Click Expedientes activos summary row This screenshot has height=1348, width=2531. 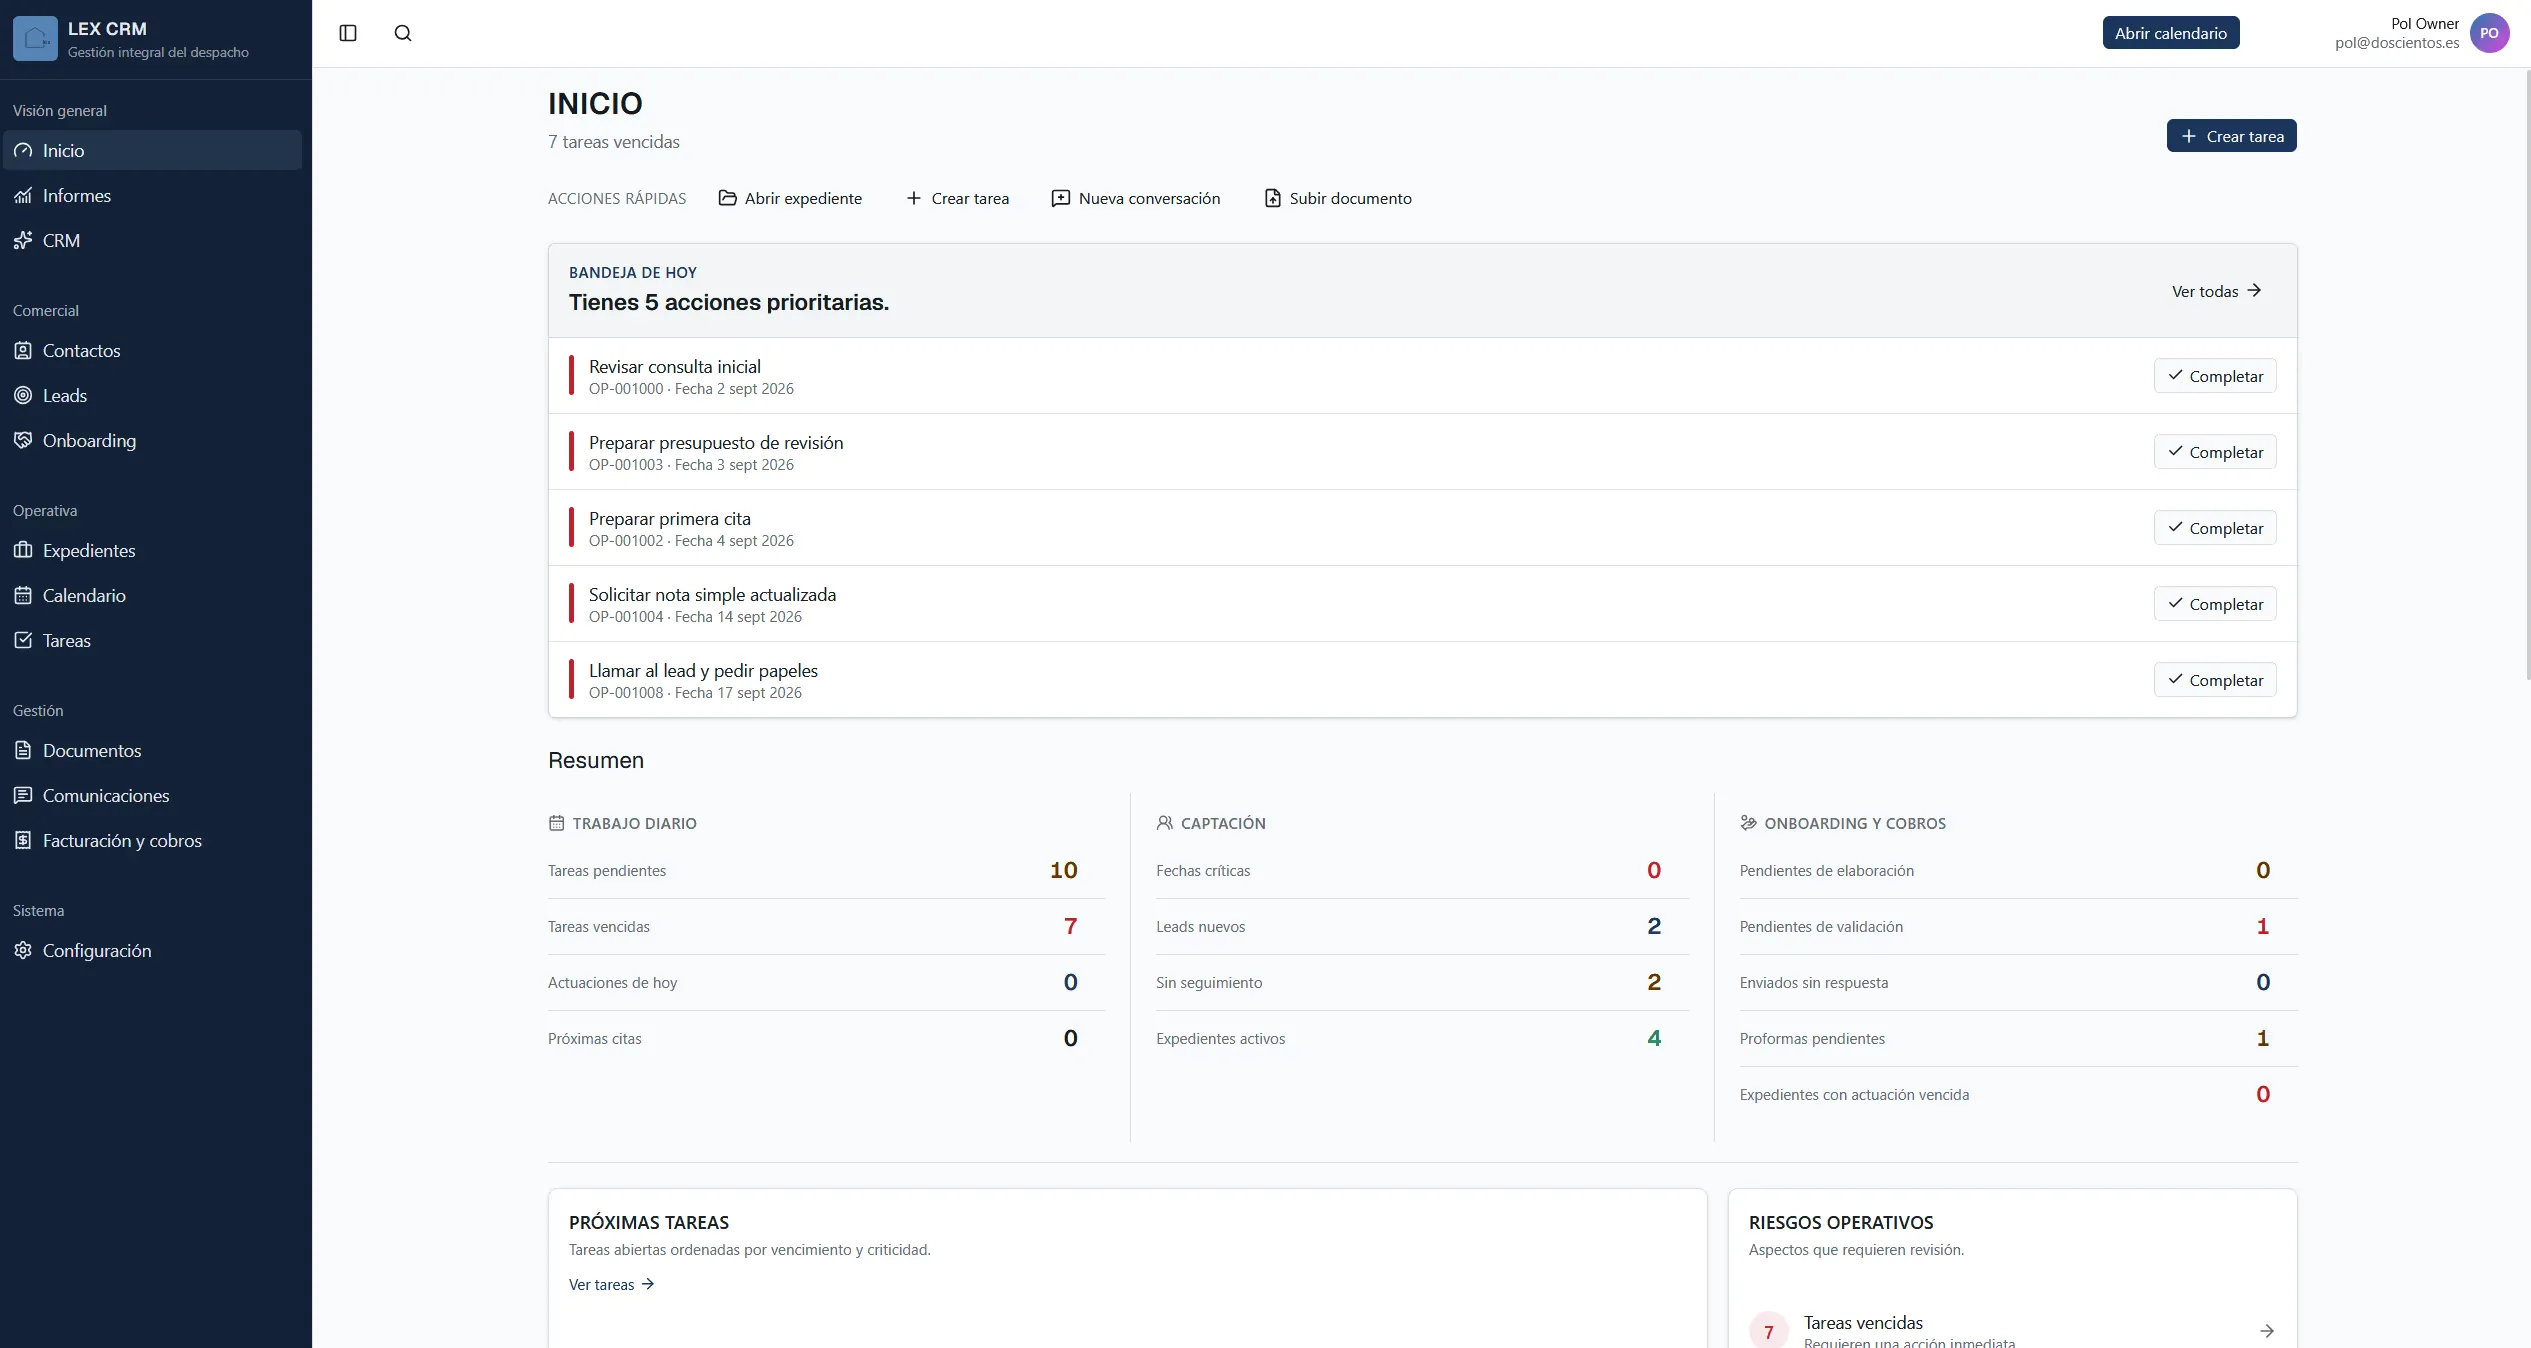[1422, 1038]
